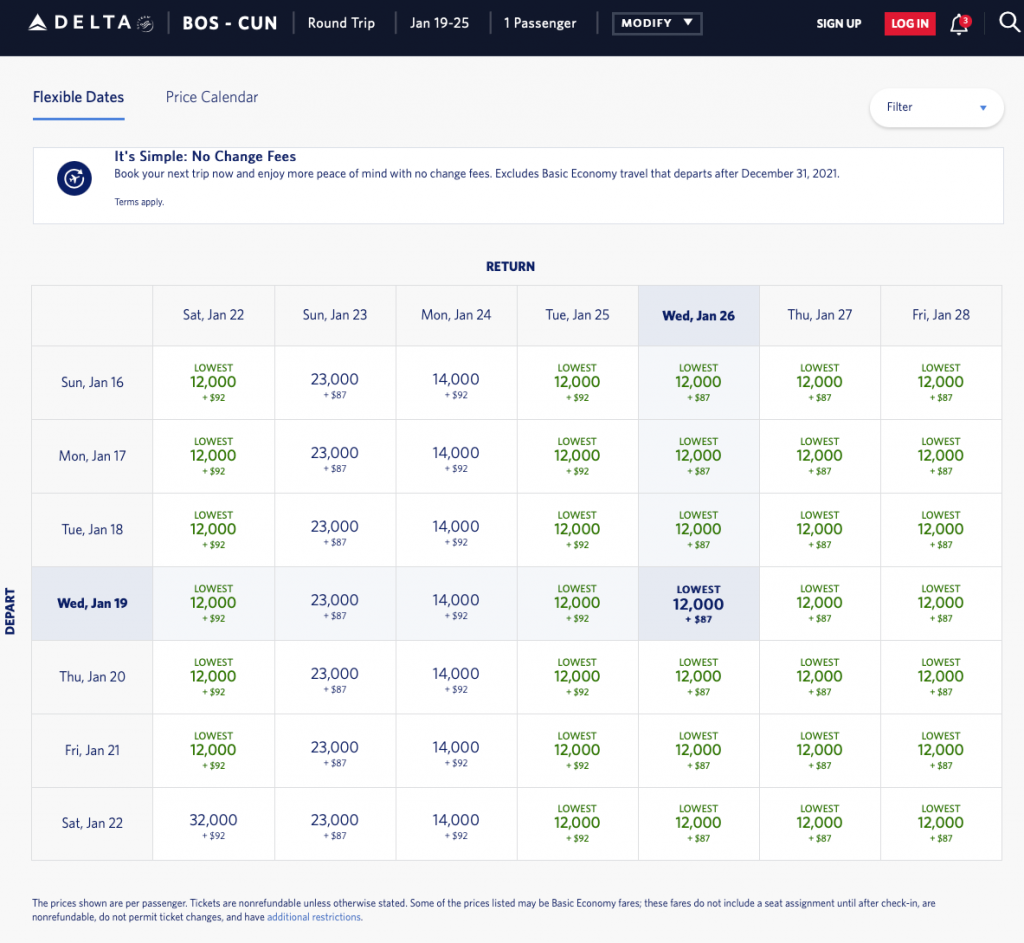The height and width of the screenshot is (943, 1024).
Task: Open the notifications bell icon
Action: [x=959, y=24]
